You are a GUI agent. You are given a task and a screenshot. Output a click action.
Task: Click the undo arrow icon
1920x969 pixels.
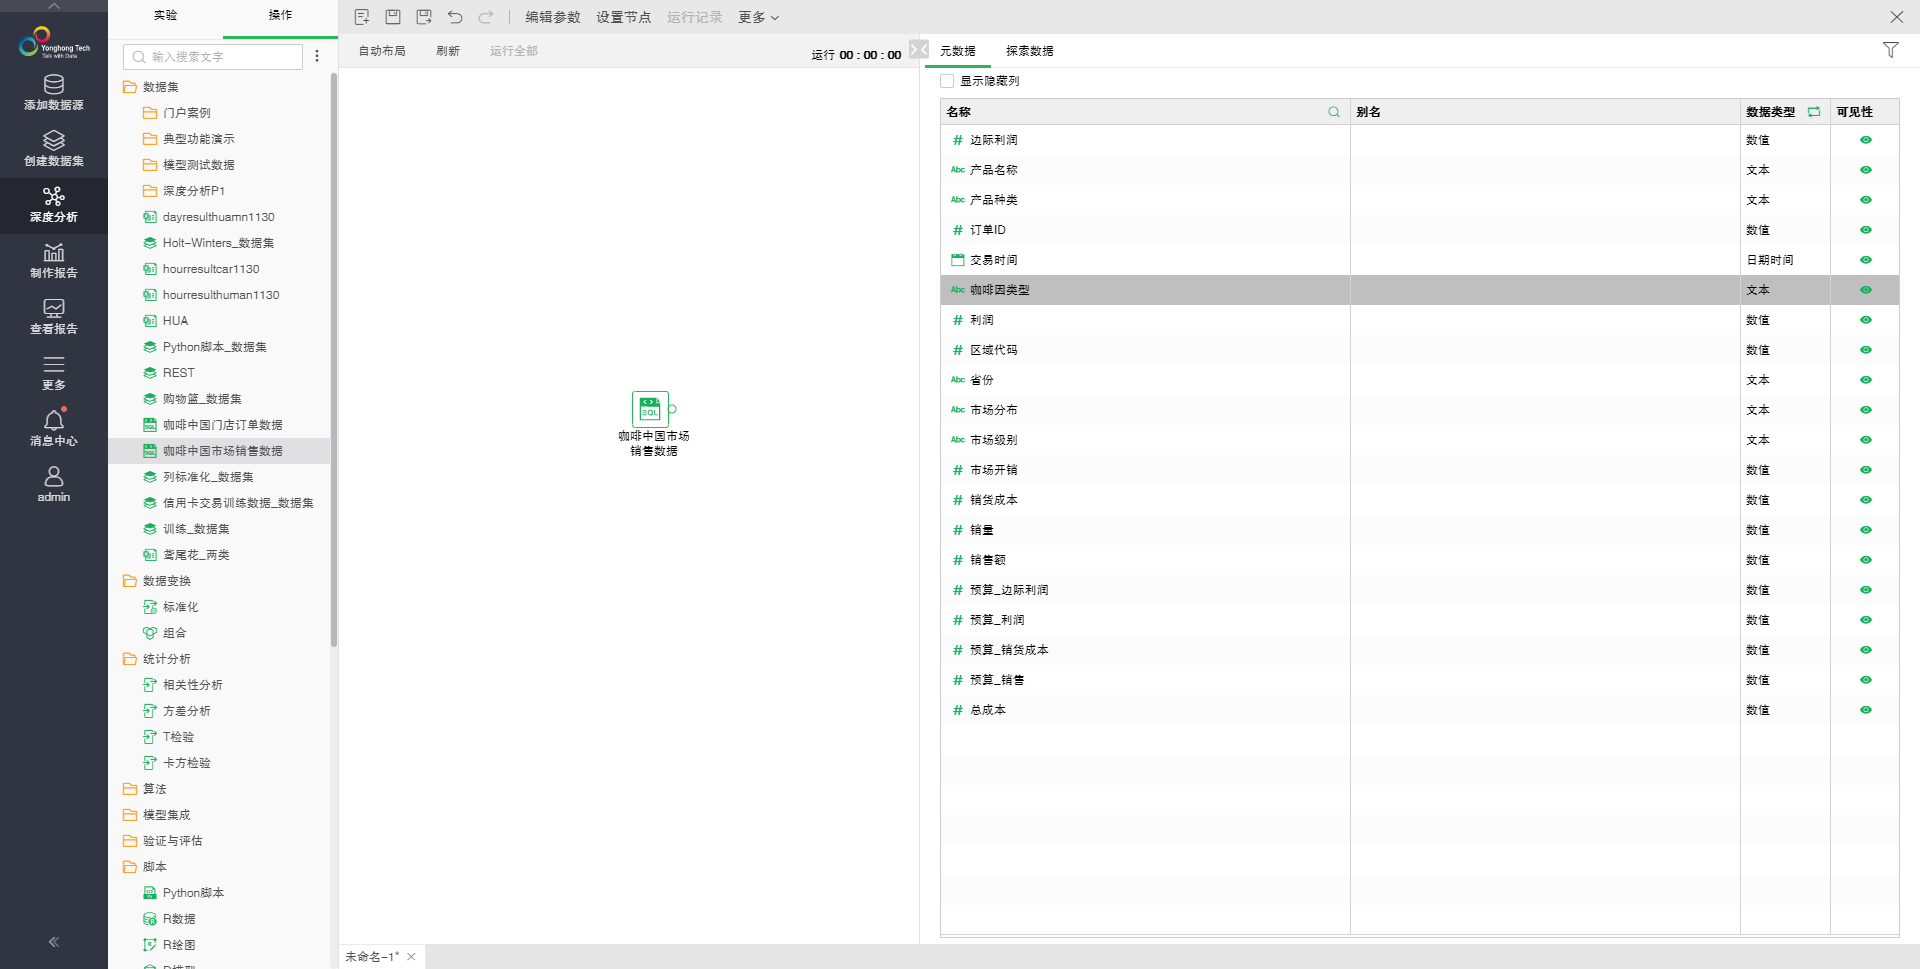point(455,17)
